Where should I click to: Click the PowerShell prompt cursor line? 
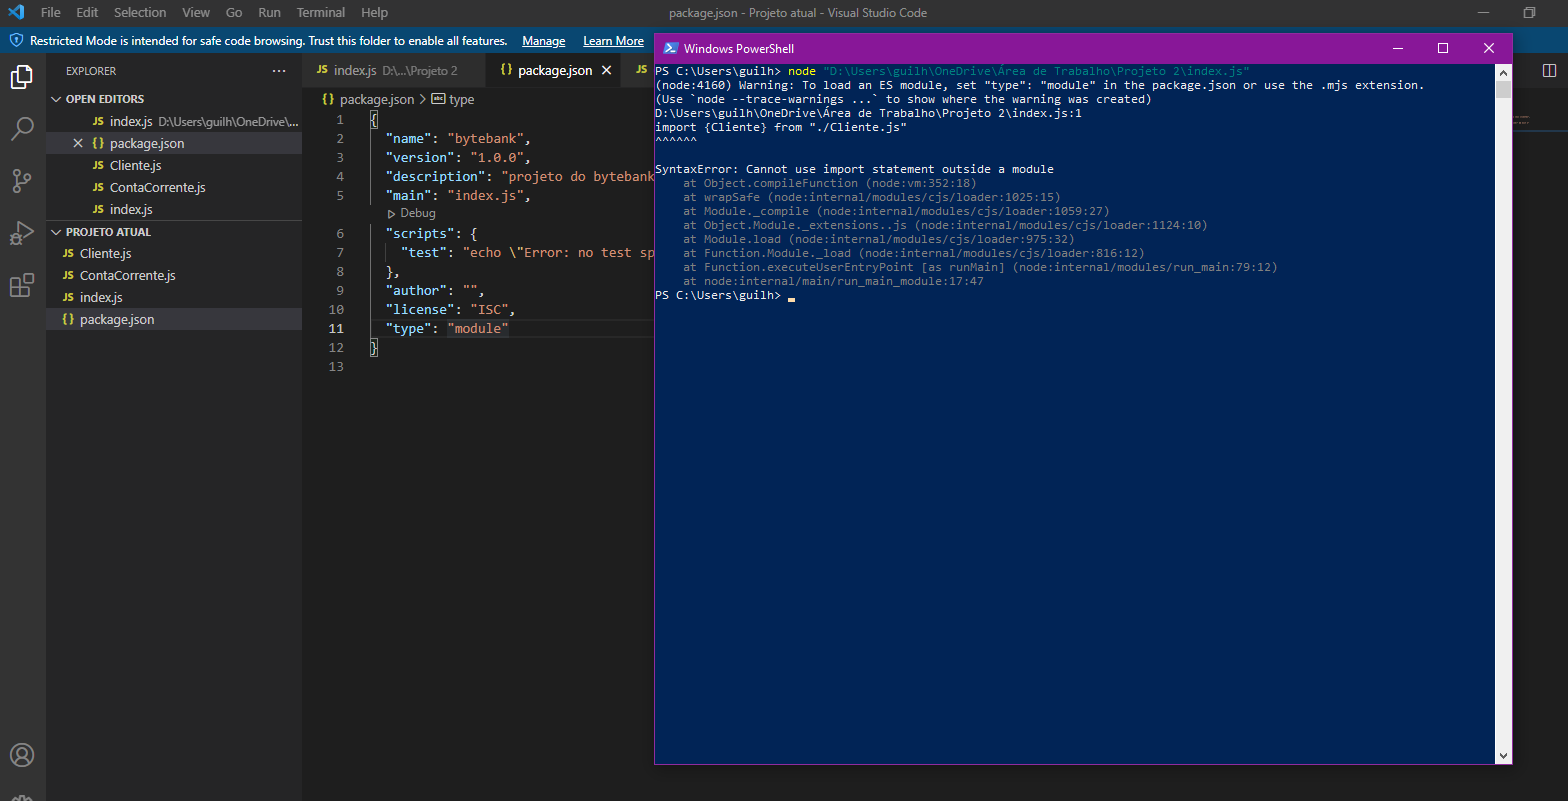(x=725, y=295)
